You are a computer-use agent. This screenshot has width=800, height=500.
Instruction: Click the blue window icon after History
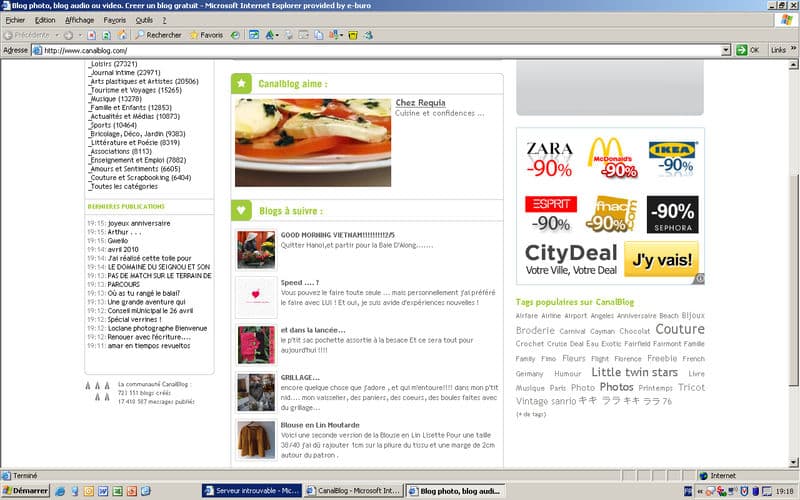254,35
